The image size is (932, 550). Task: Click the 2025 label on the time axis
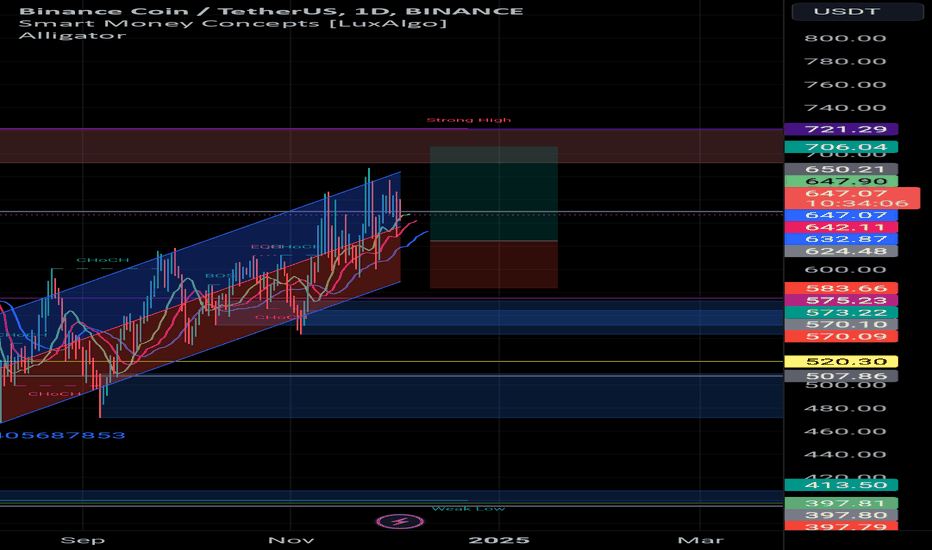(x=499, y=540)
